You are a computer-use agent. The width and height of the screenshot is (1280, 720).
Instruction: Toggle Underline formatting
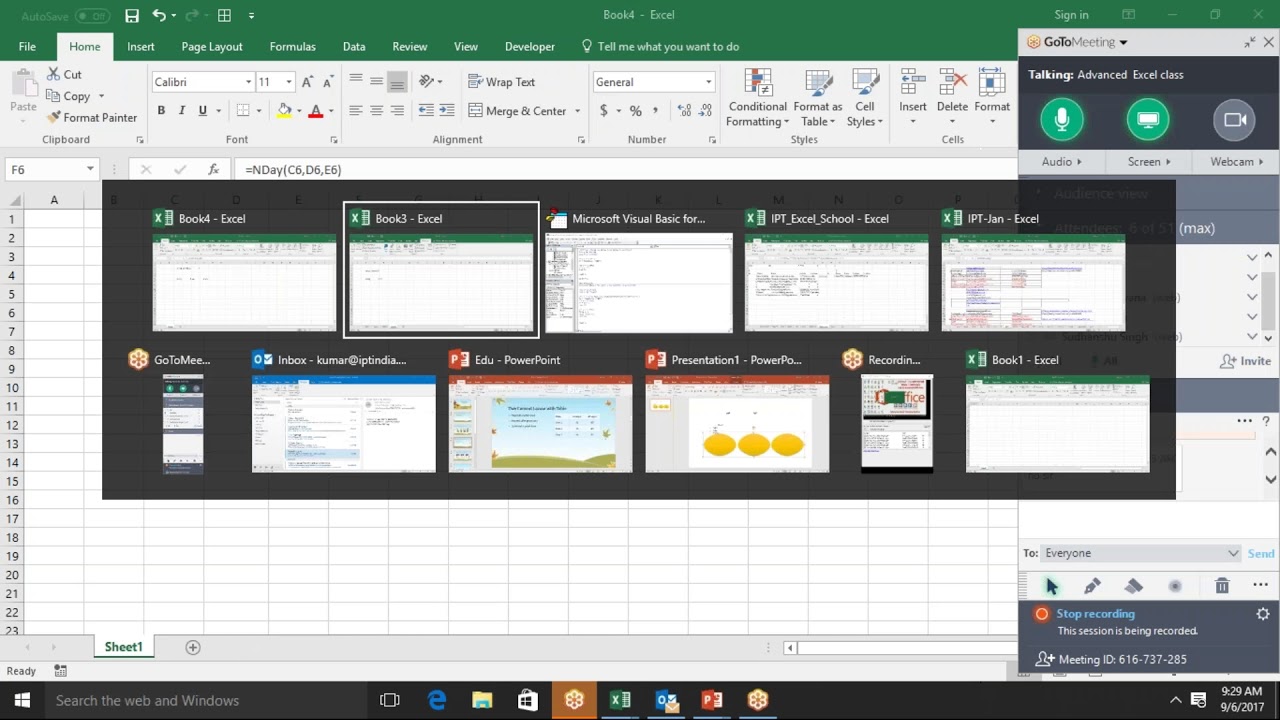click(203, 111)
